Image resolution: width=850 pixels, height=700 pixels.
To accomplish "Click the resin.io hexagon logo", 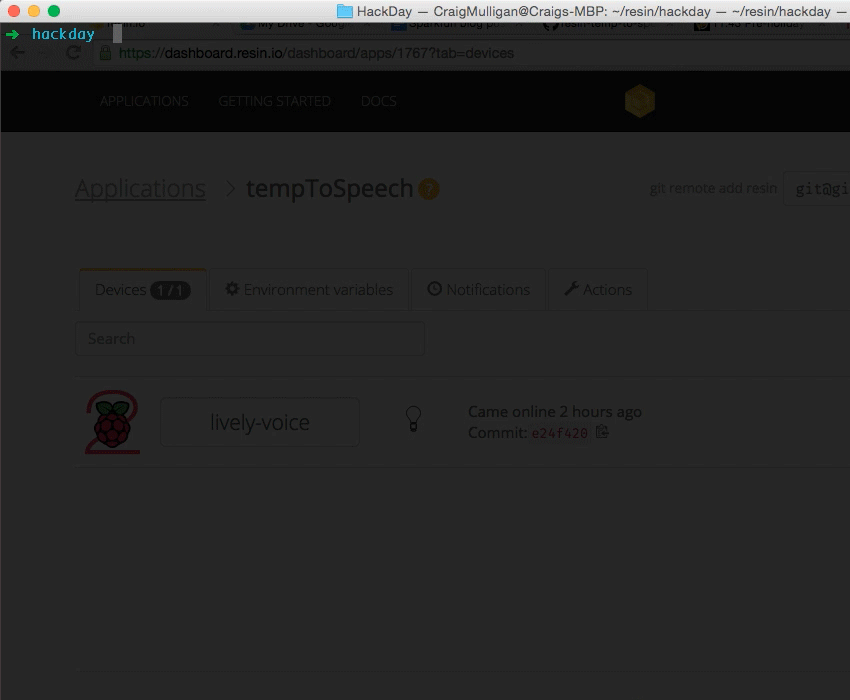I will click(640, 101).
